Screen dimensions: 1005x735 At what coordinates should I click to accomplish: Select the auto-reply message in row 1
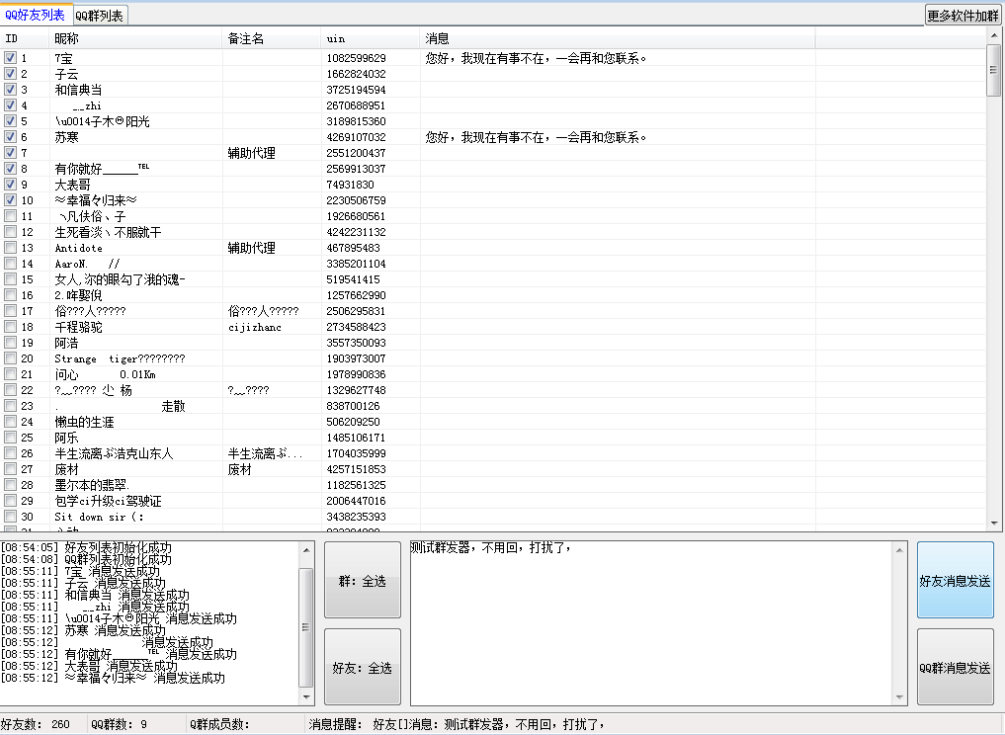click(536, 58)
